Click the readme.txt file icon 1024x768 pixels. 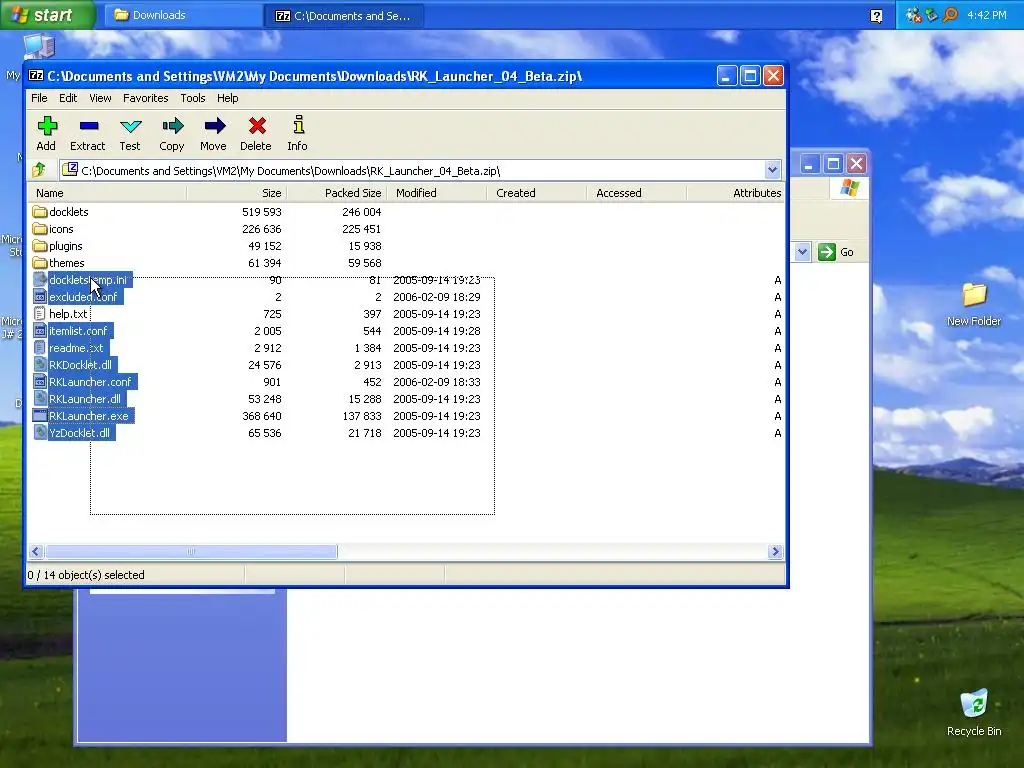40,347
